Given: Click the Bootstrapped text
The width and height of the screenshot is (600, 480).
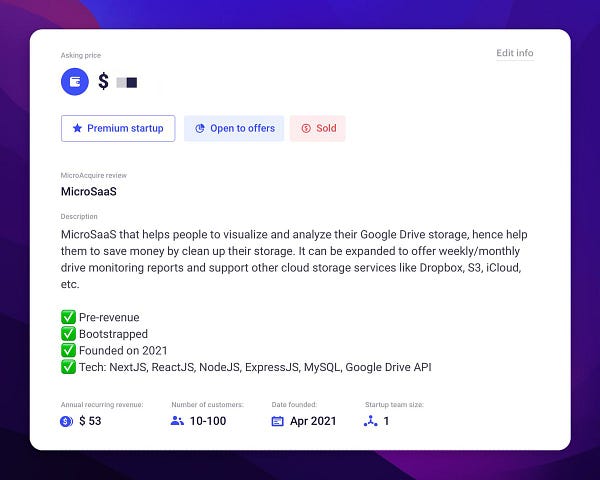Looking at the screenshot, I should (113, 334).
